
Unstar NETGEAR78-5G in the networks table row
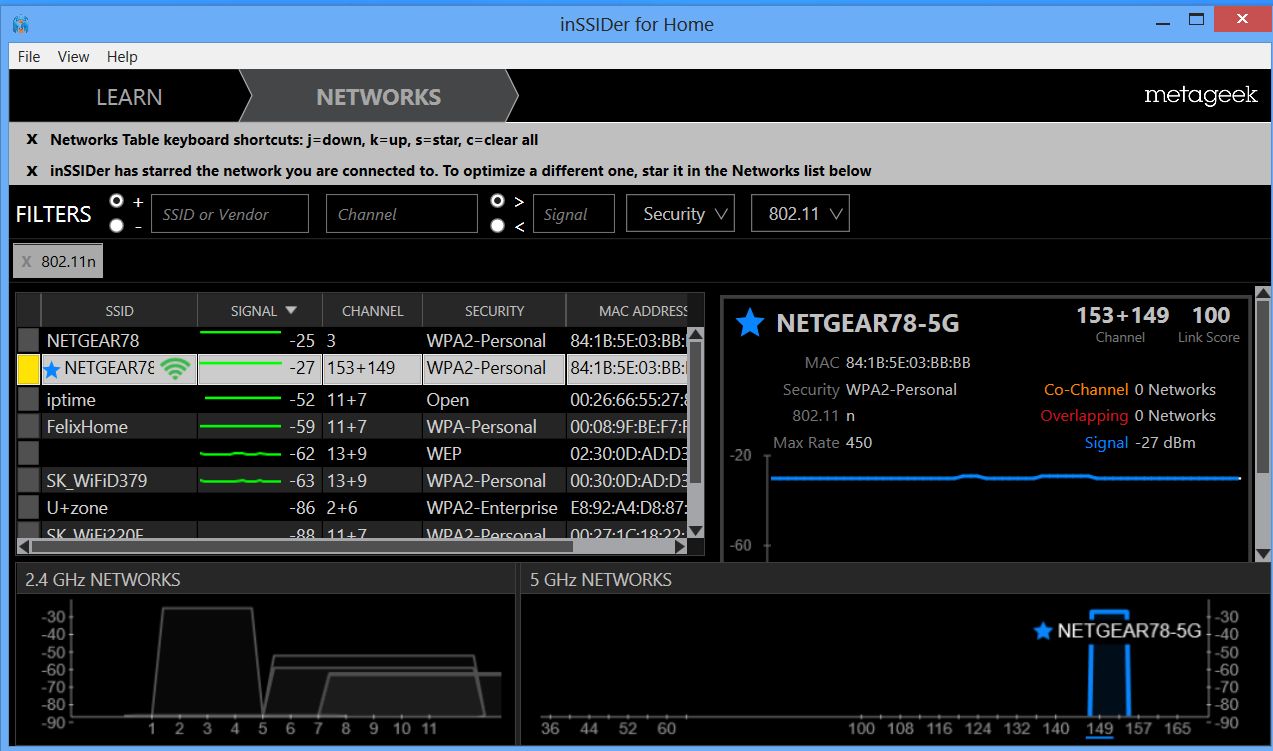pos(52,369)
